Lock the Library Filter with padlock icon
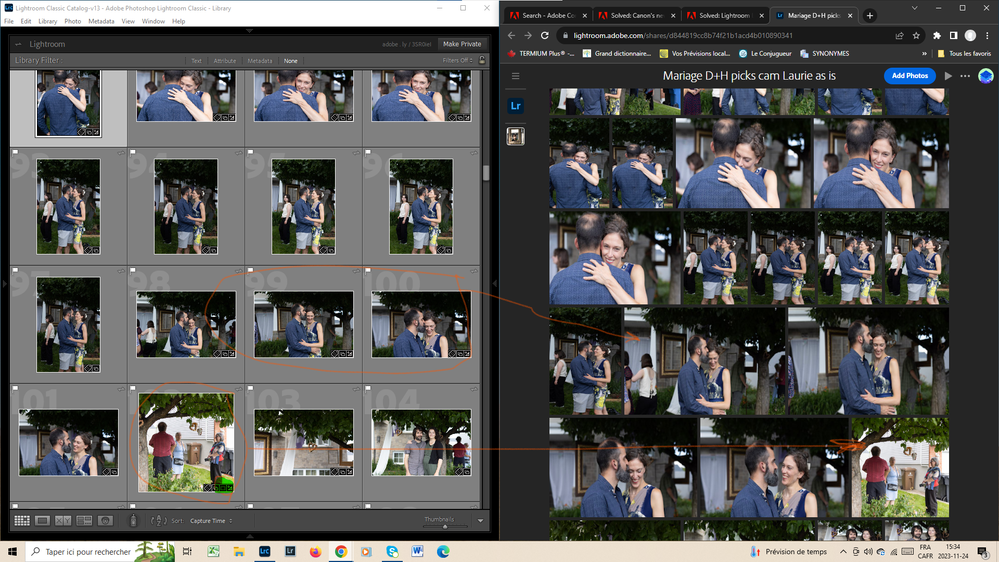This screenshot has width=999, height=562. pos(482,61)
